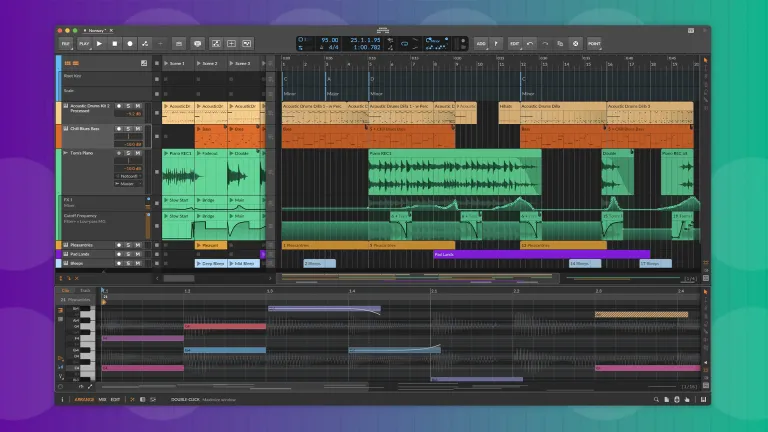This screenshot has height=432, width=768.
Task: Click the search magnifier icon in footer
Action: [x=656, y=400]
